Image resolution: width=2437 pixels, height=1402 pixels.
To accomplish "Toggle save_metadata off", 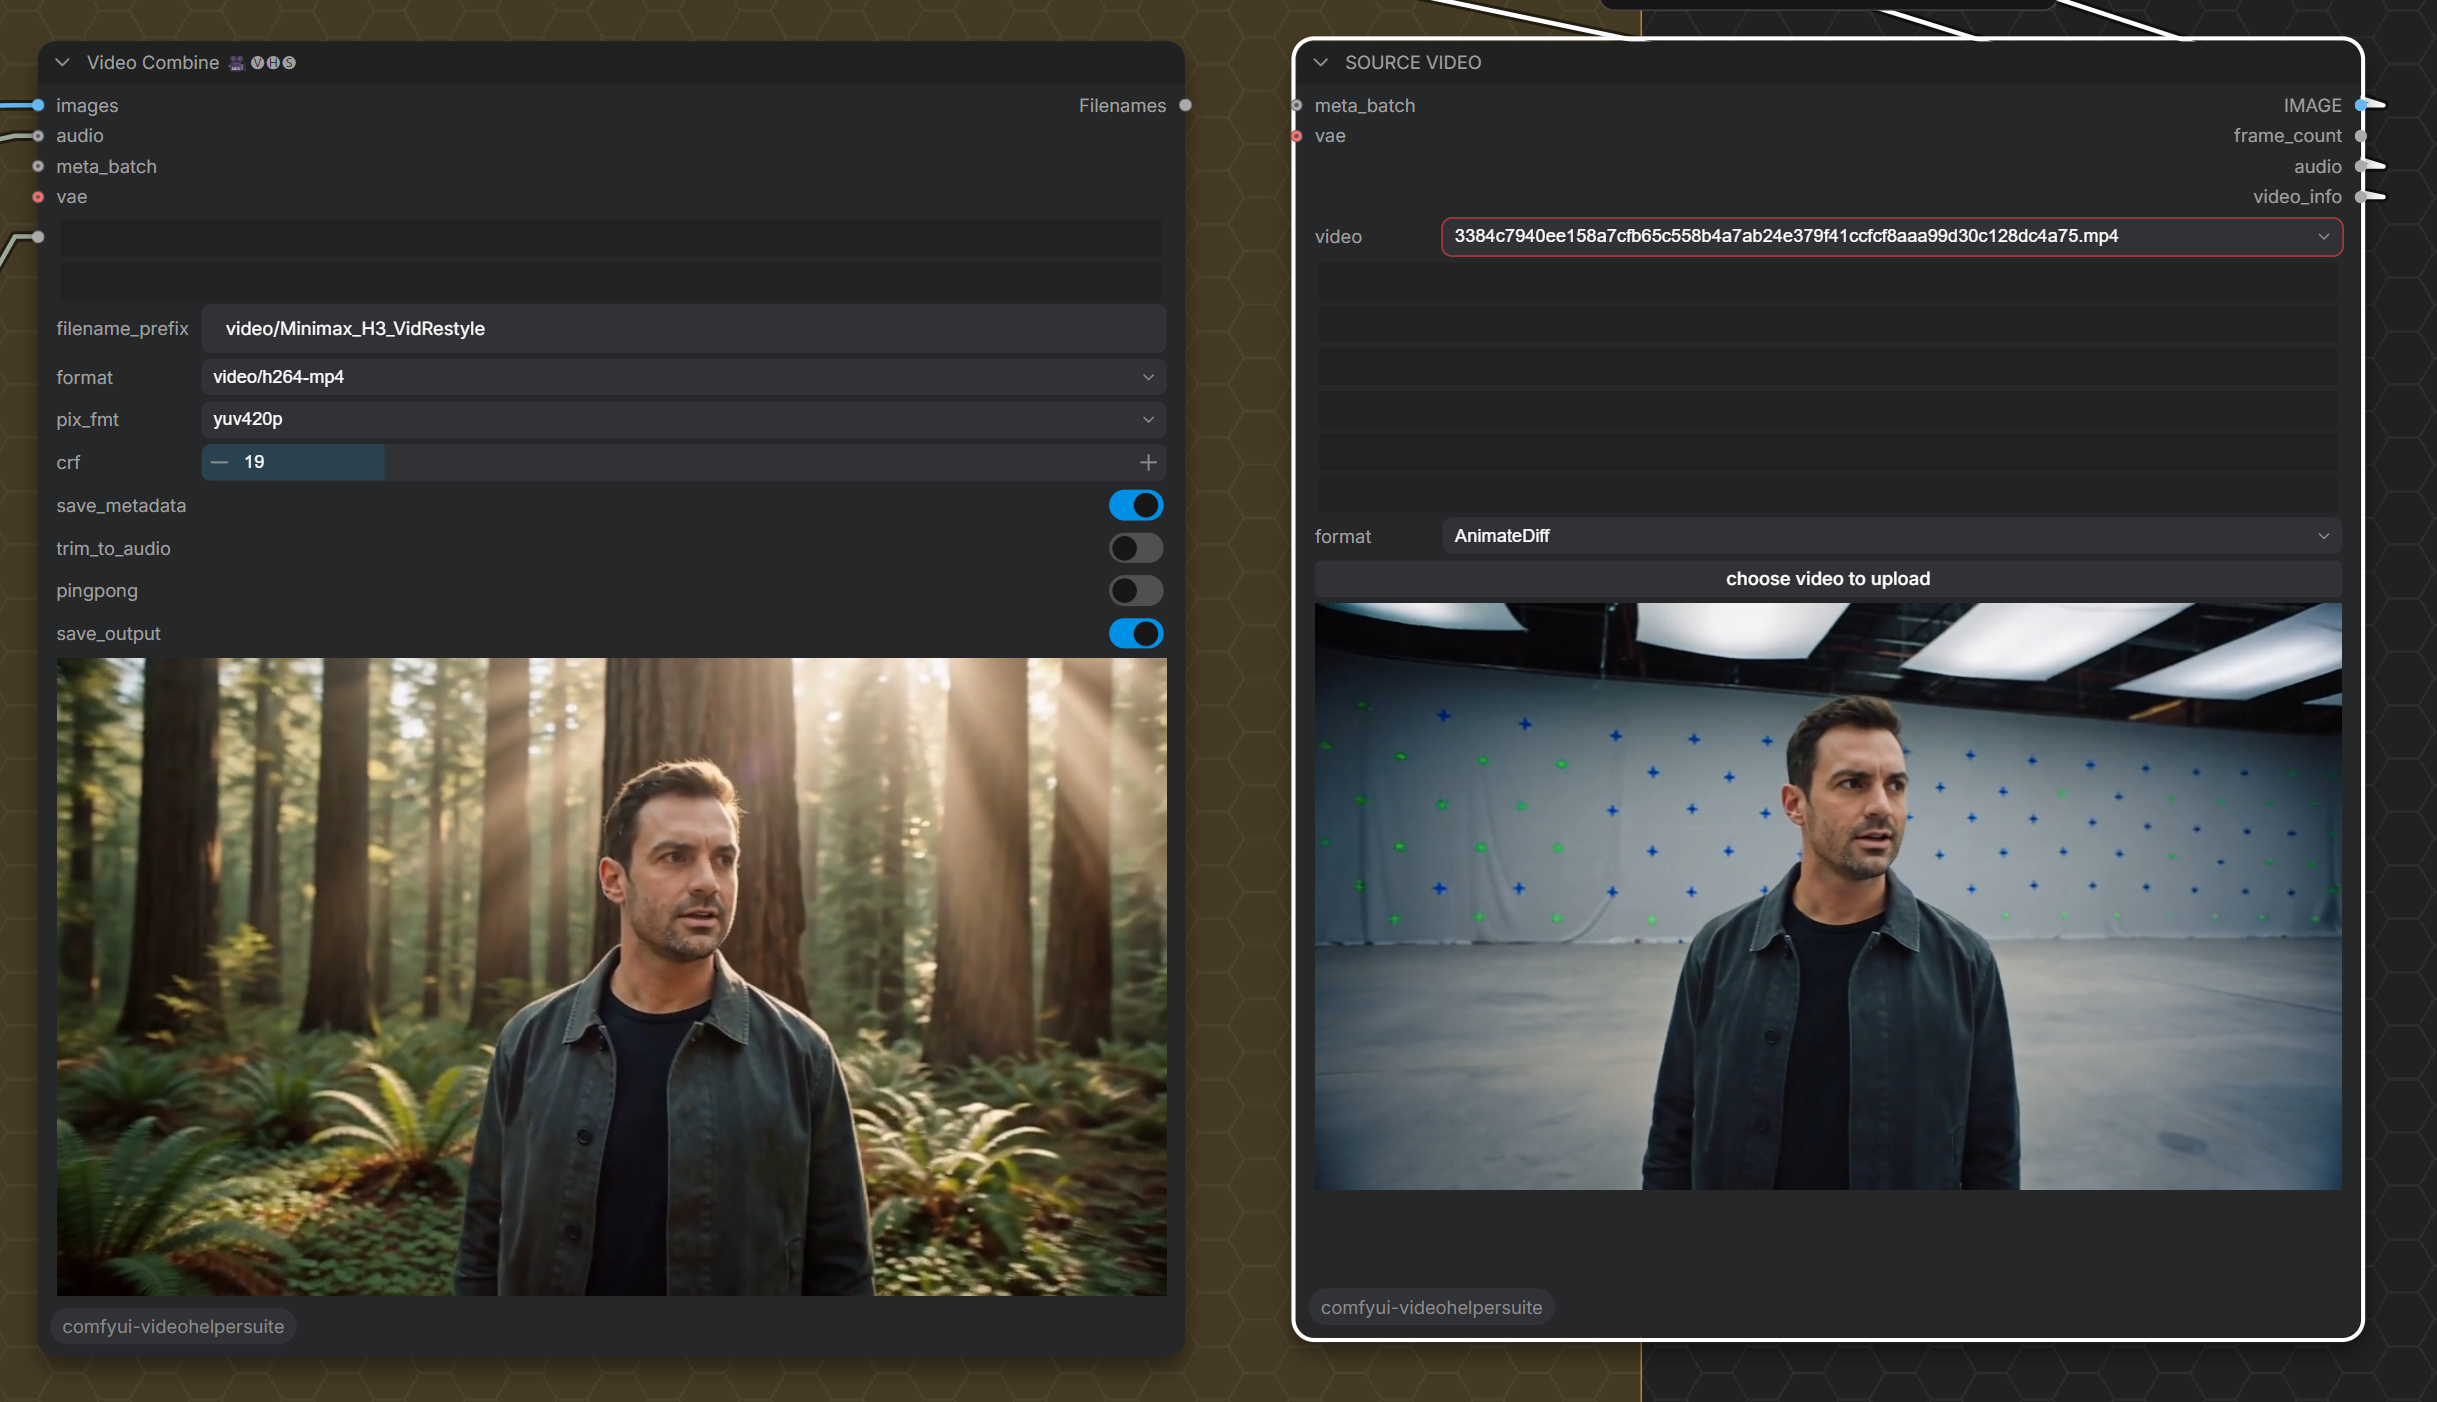I will coord(1136,505).
